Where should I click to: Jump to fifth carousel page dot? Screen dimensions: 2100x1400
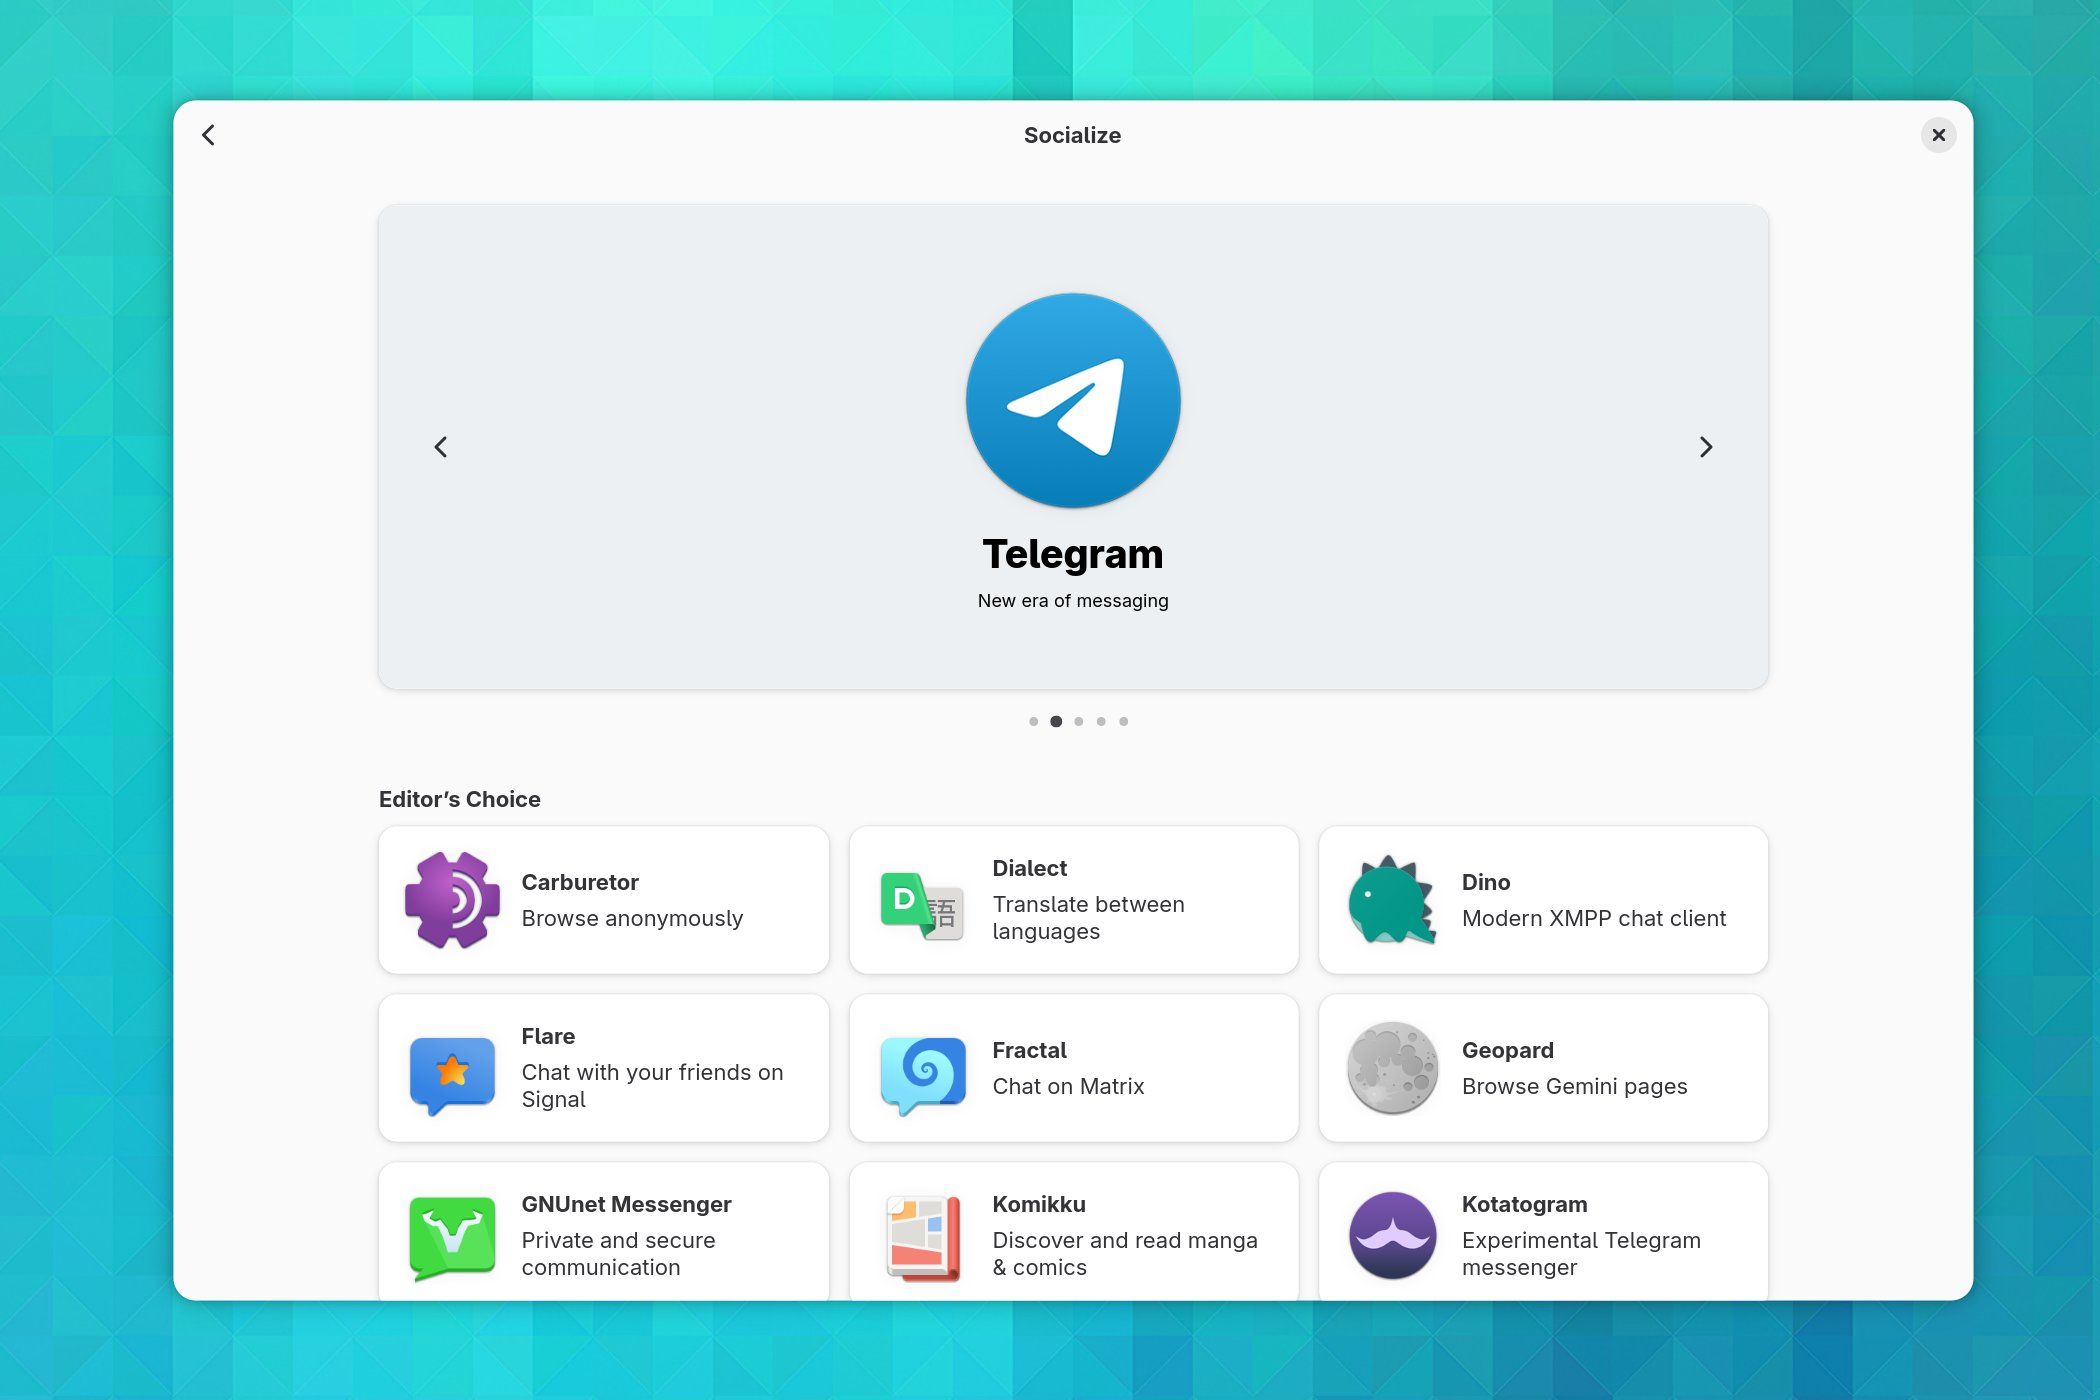(1123, 721)
